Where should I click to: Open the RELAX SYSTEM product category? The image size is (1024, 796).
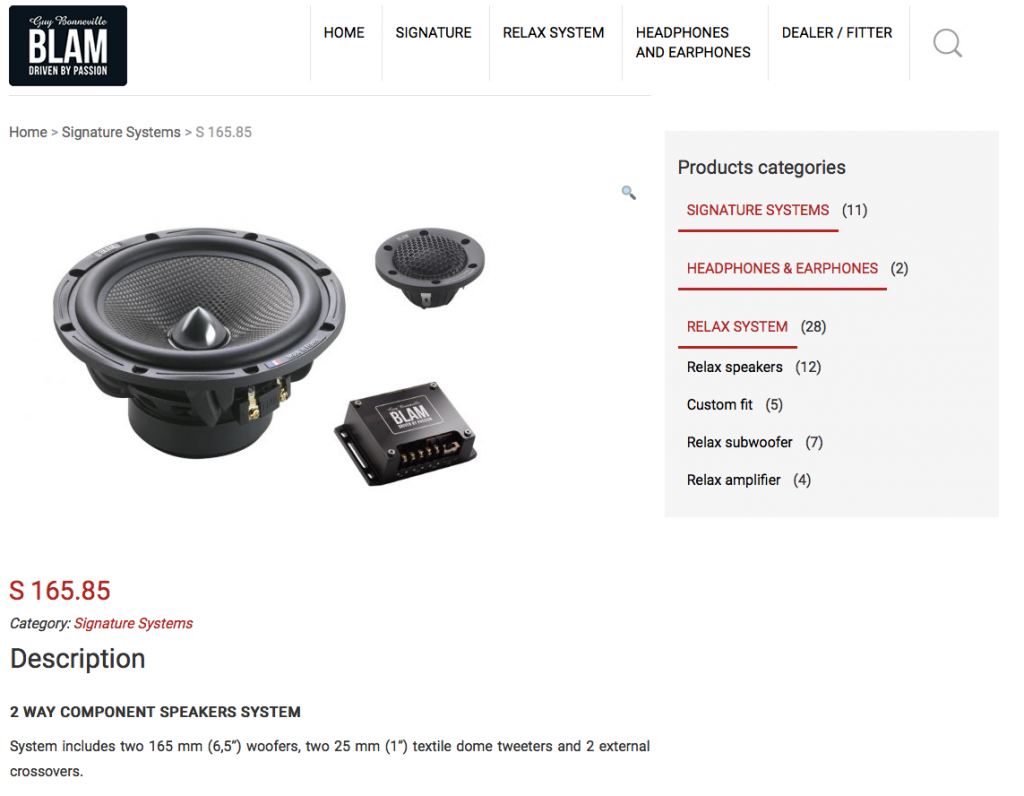pyautogui.click(x=737, y=326)
